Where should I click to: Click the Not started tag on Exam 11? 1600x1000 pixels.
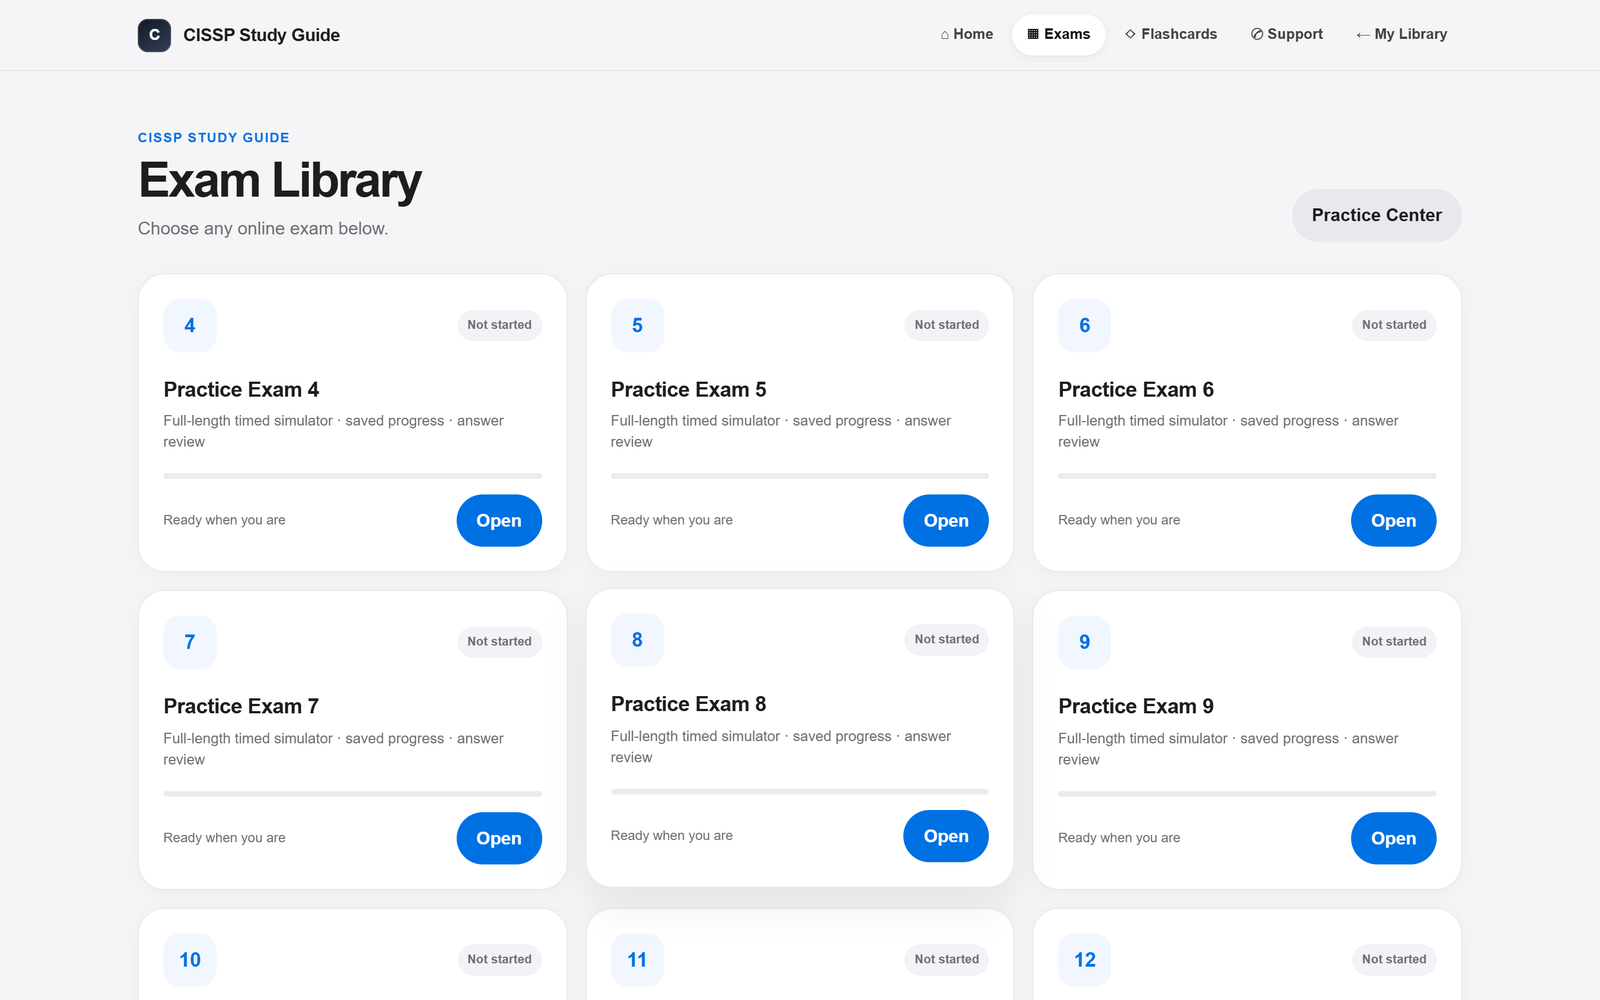pyautogui.click(x=947, y=959)
